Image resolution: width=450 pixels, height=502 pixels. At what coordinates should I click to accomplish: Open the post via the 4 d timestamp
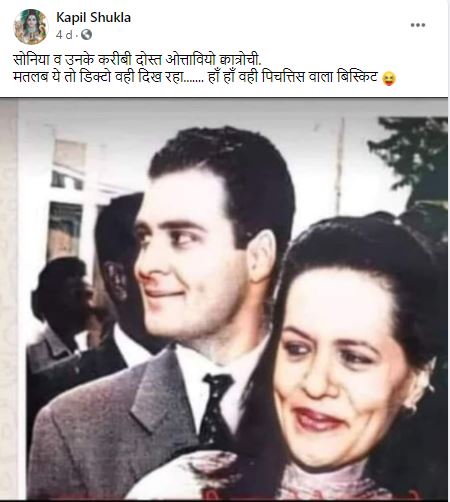64,35
